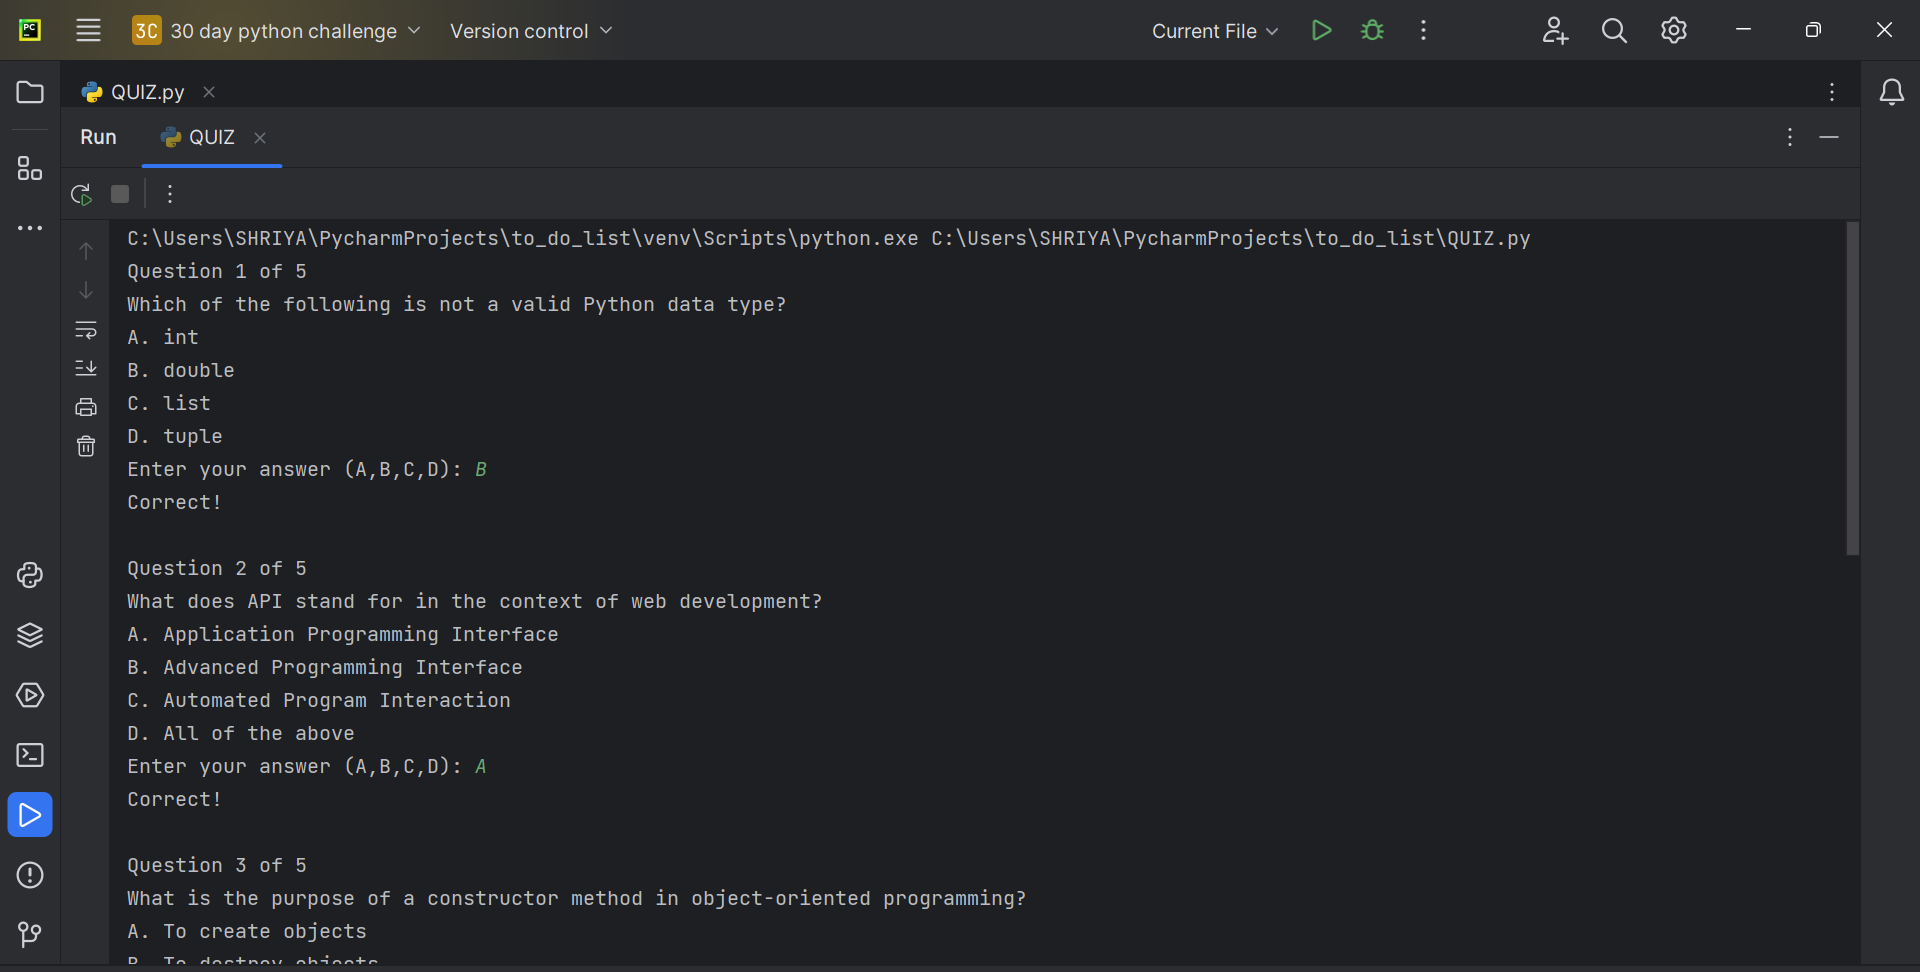Hide the Run tool window
Image resolution: width=1920 pixels, height=972 pixels.
(x=1829, y=137)
